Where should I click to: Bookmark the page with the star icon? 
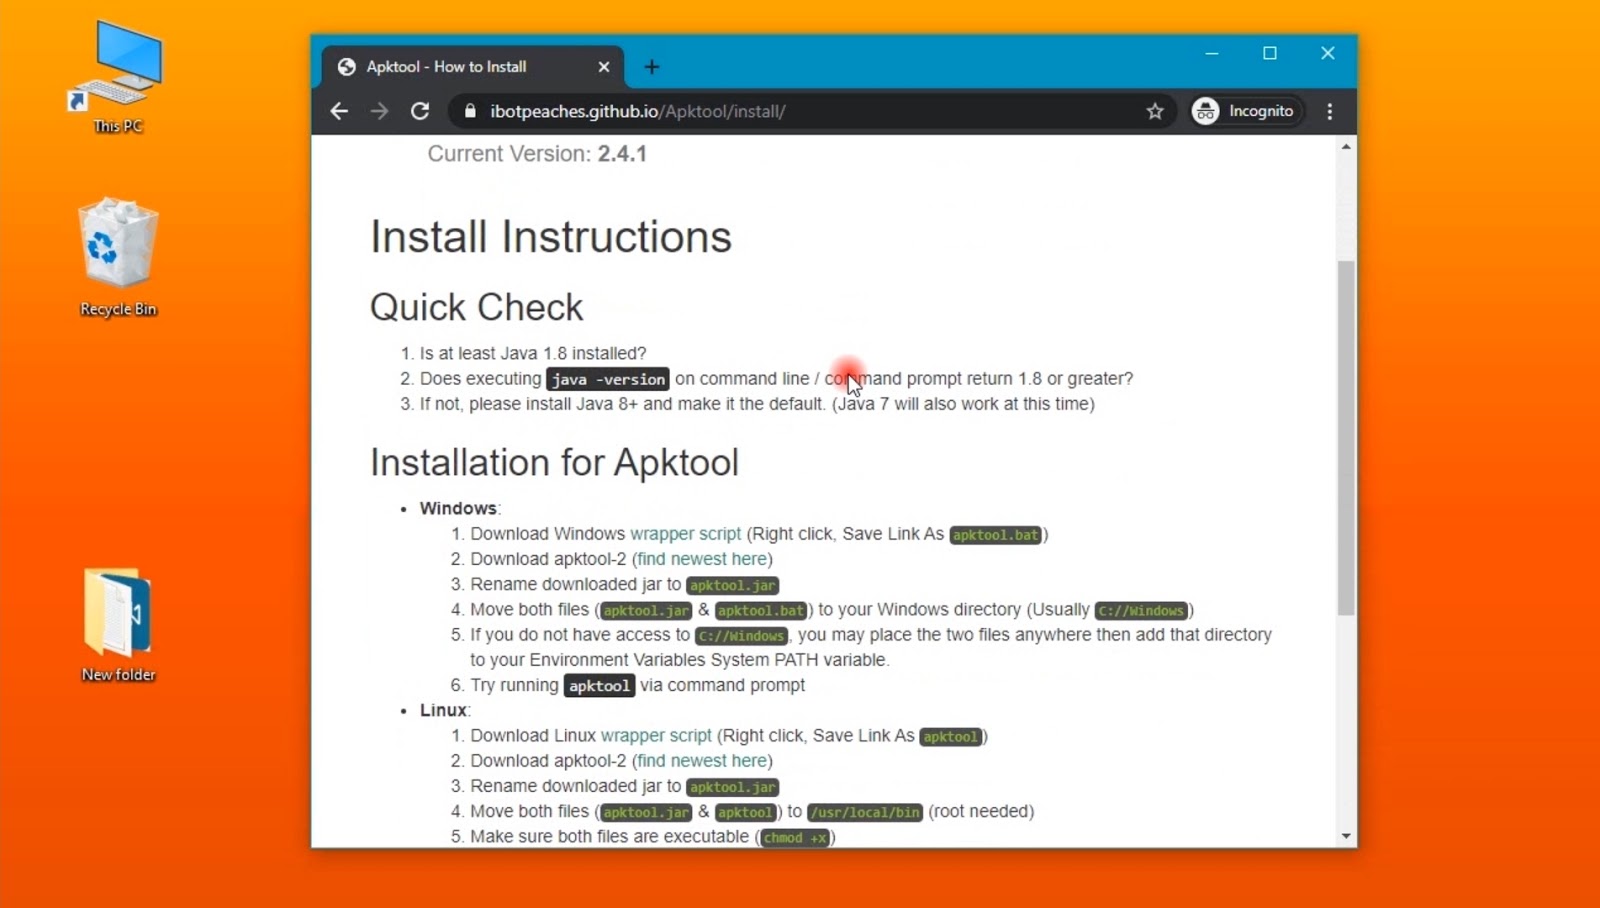[1155, 111]
